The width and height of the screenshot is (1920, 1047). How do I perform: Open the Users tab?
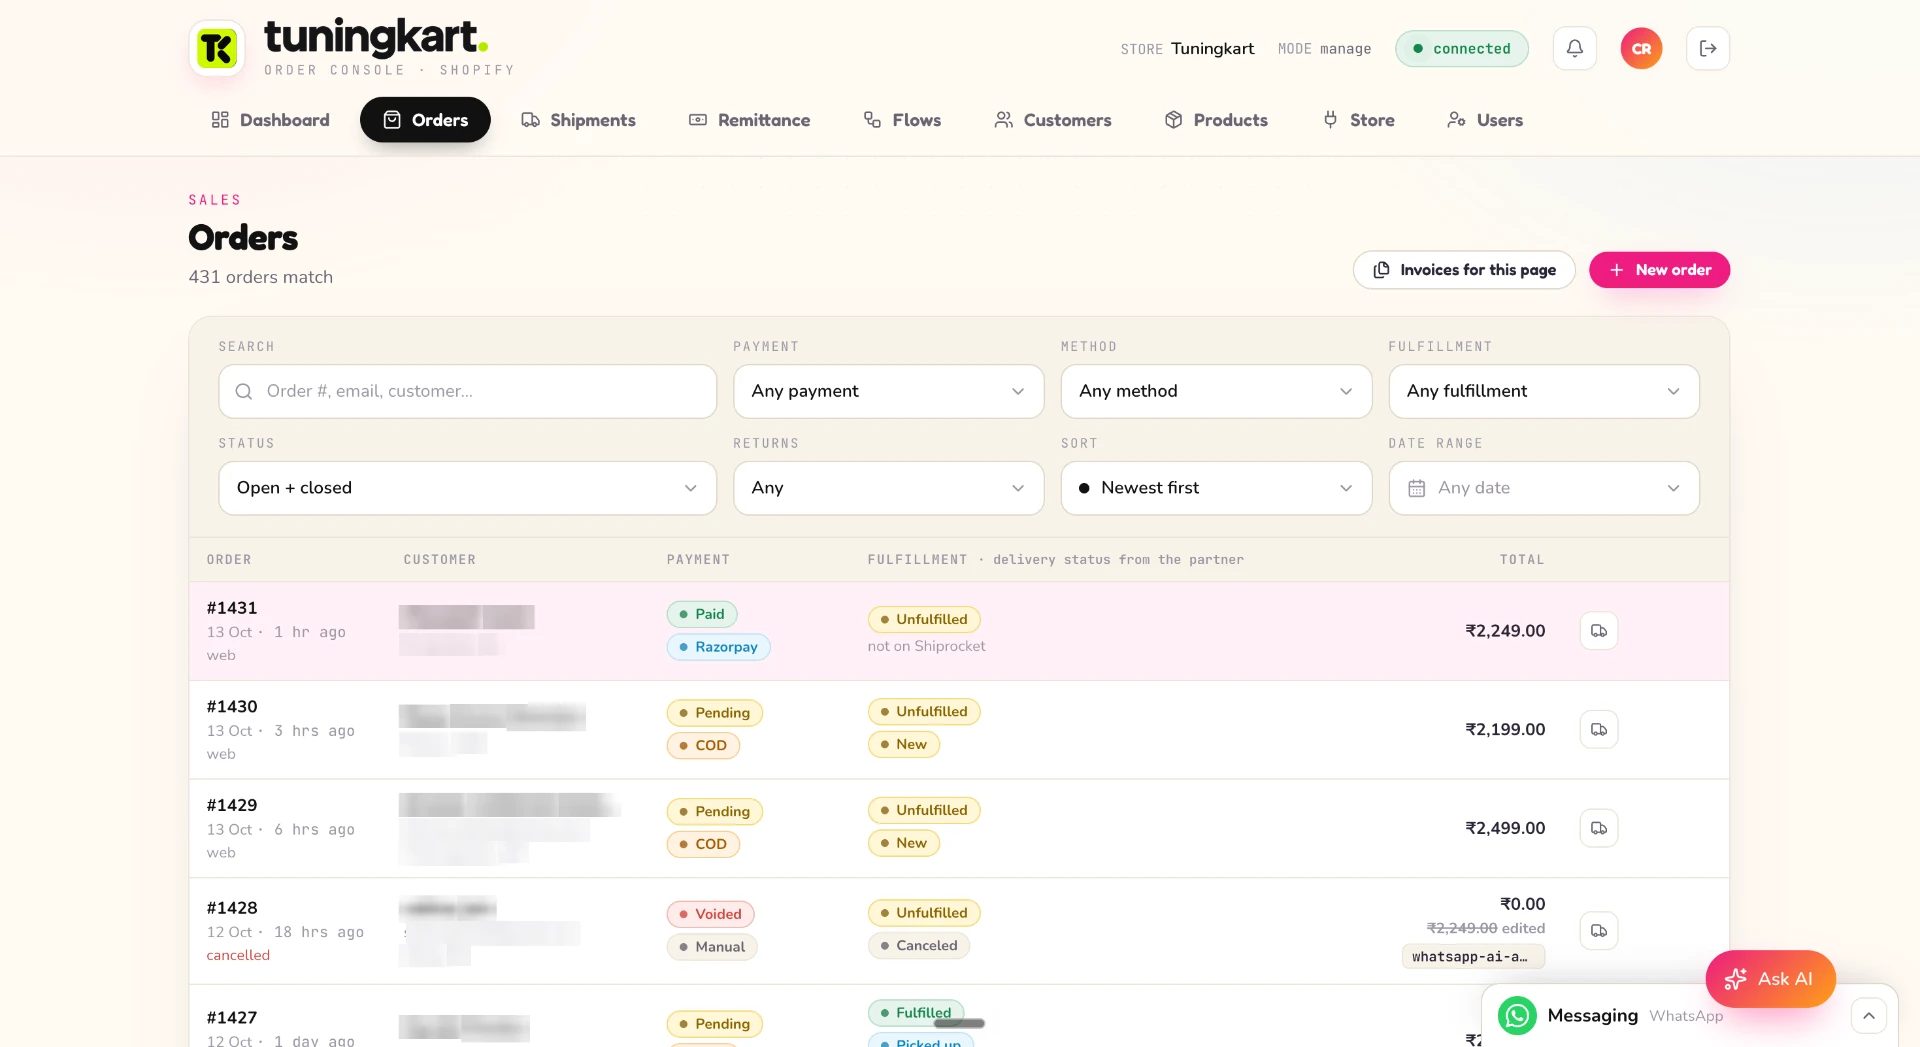[x=1485, y=120]
